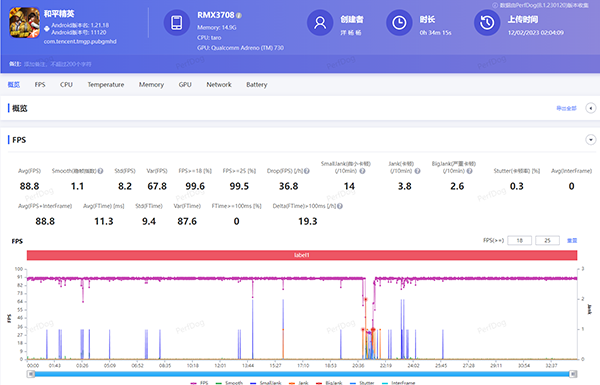This screenshot has height=385, width=600.
Task: Click the help icon next to SmallJank
Action: coord(362,171)
